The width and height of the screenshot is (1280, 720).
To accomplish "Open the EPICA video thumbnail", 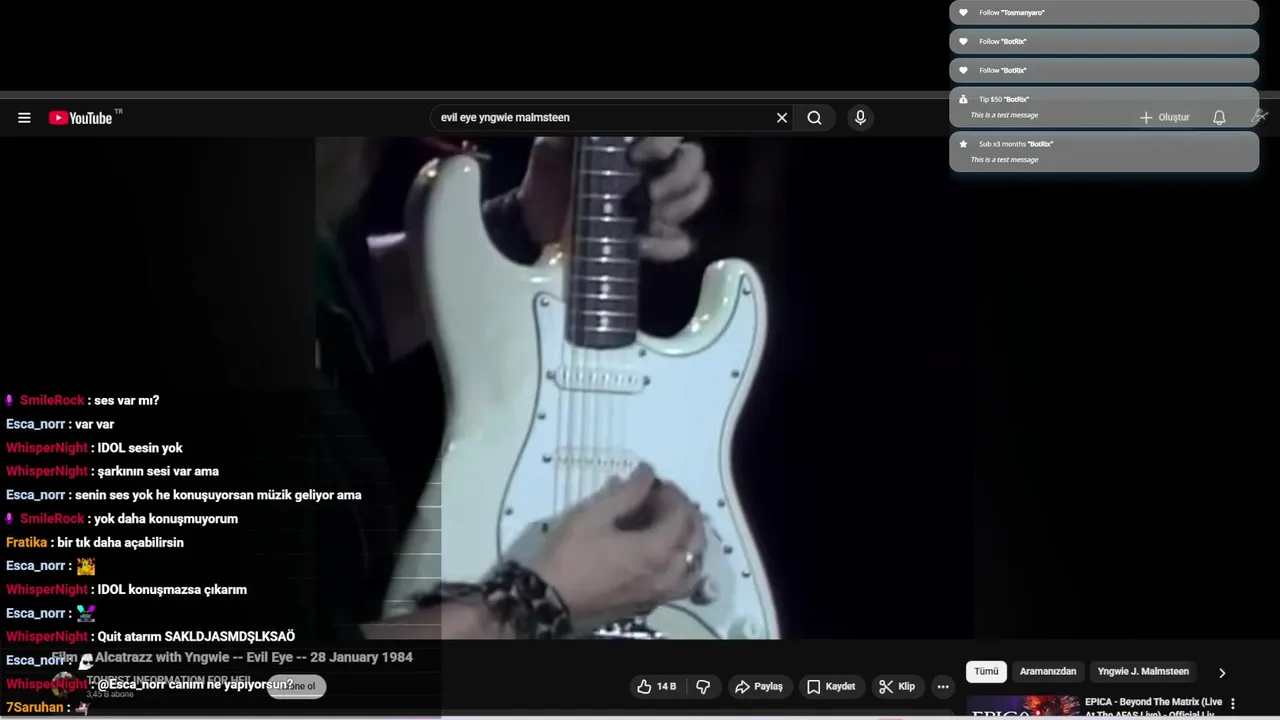I will [x=1023, y=708].
